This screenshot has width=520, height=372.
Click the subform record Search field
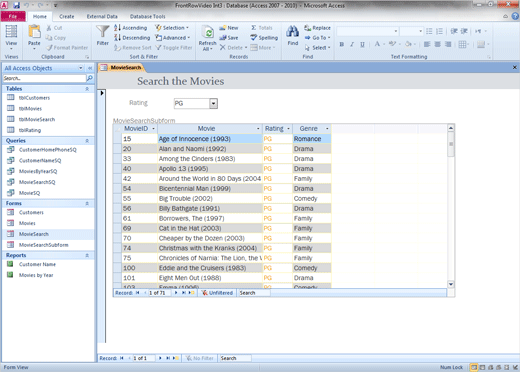click(254, 293)
